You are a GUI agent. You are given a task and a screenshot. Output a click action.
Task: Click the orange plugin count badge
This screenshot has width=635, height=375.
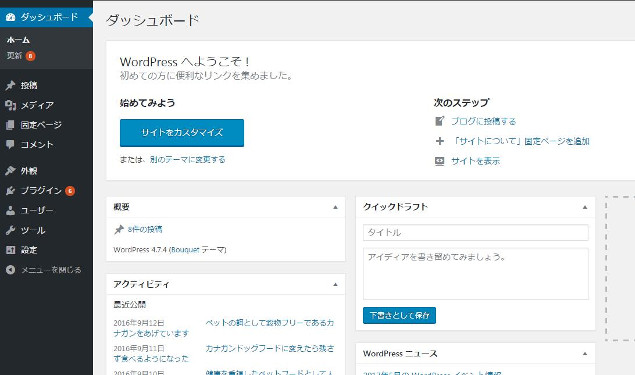(70, 190)
